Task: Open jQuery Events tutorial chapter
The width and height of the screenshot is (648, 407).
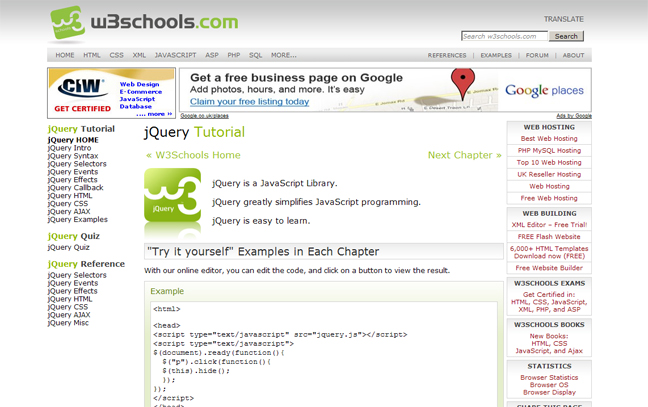Action: (x=73, y=171)
